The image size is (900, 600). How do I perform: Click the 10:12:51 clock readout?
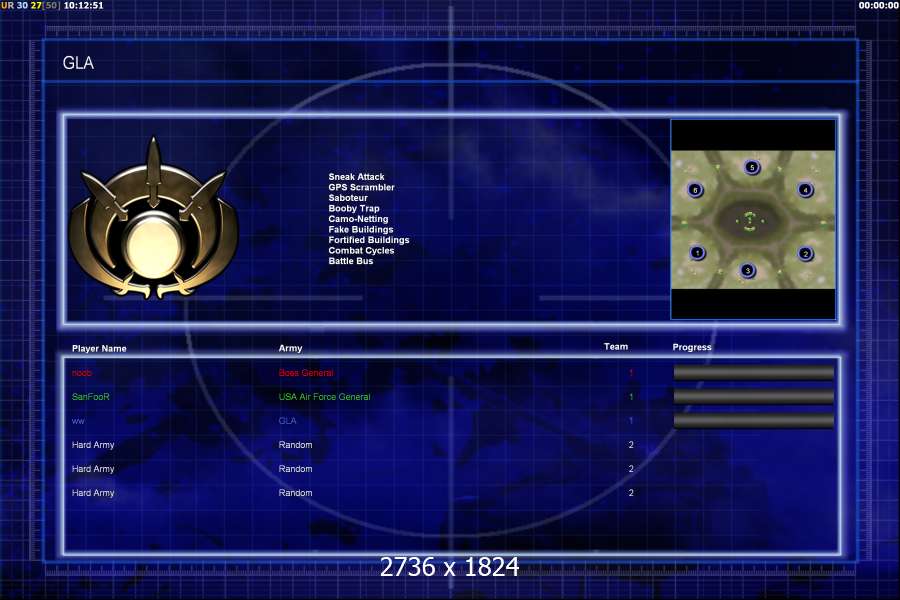[84, 5]
